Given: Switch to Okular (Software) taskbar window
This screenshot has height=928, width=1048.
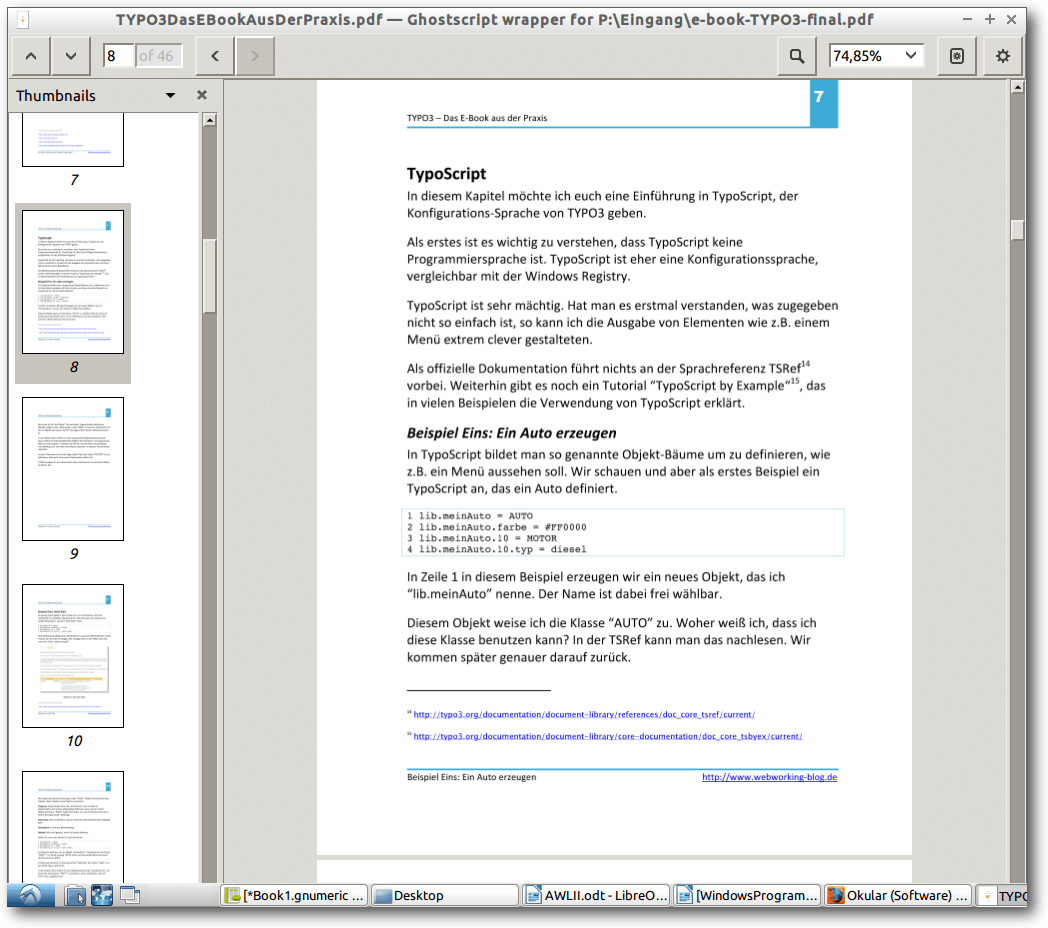Looking at the screenshot, I should pyautogui.click(x=898, y=895).
